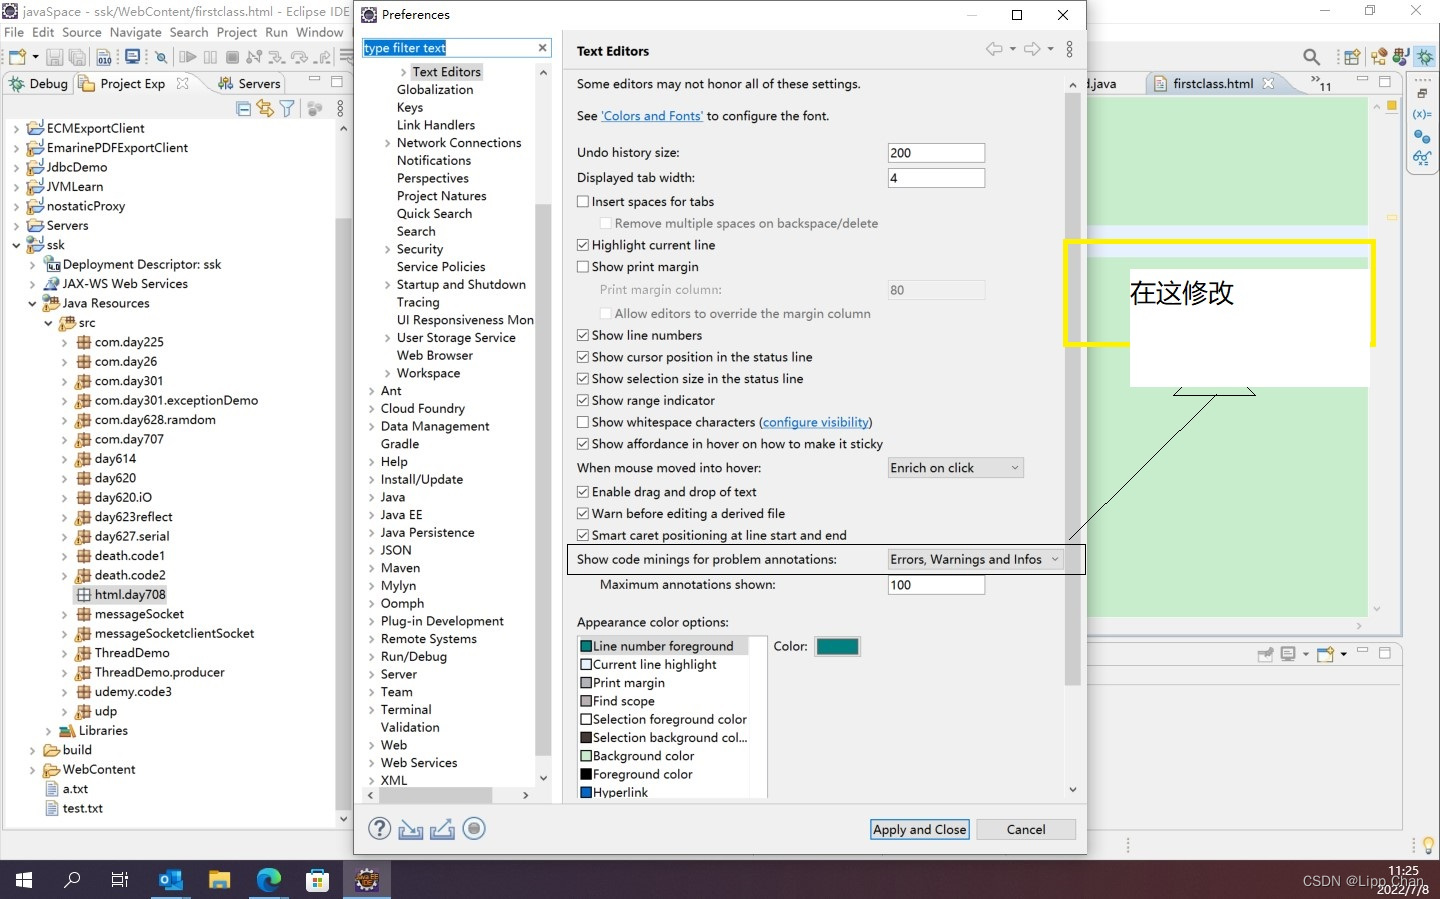This screenshot has width=1440, height=899.
Task: Expand the Java preference category
Action: pyautogui.click(x=372, y=497)
